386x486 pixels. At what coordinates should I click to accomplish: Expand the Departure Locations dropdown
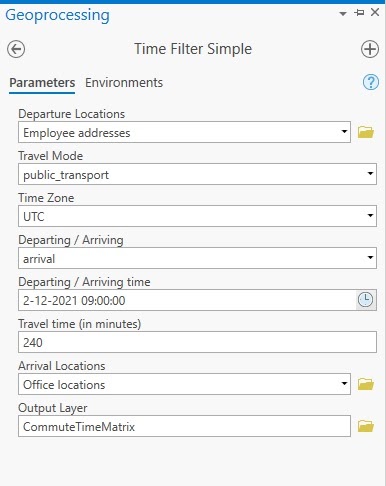pos(344,132)
